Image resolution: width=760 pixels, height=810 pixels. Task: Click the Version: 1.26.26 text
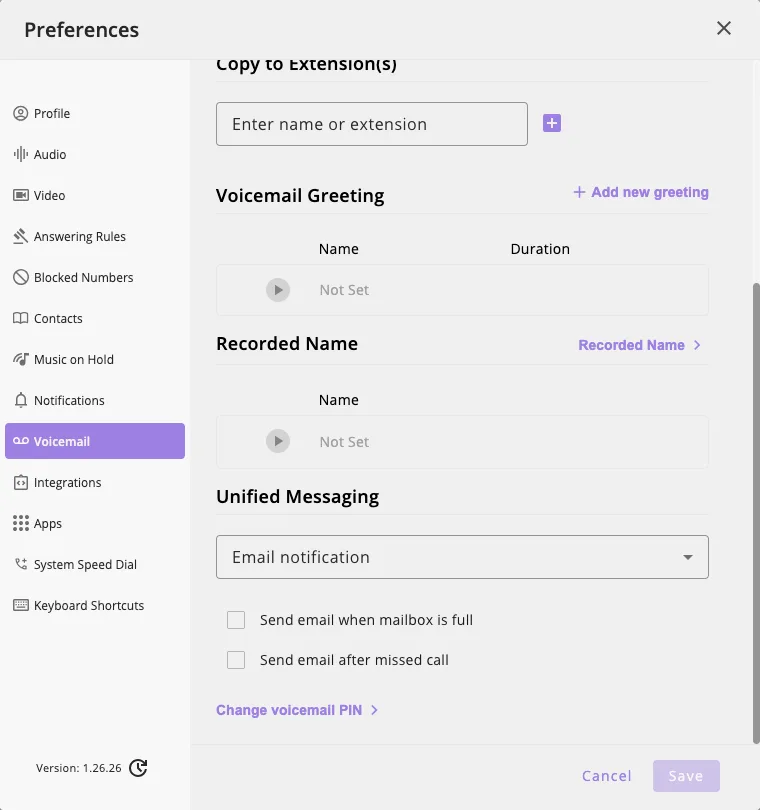pyautogui.click(x=79, y=768)
